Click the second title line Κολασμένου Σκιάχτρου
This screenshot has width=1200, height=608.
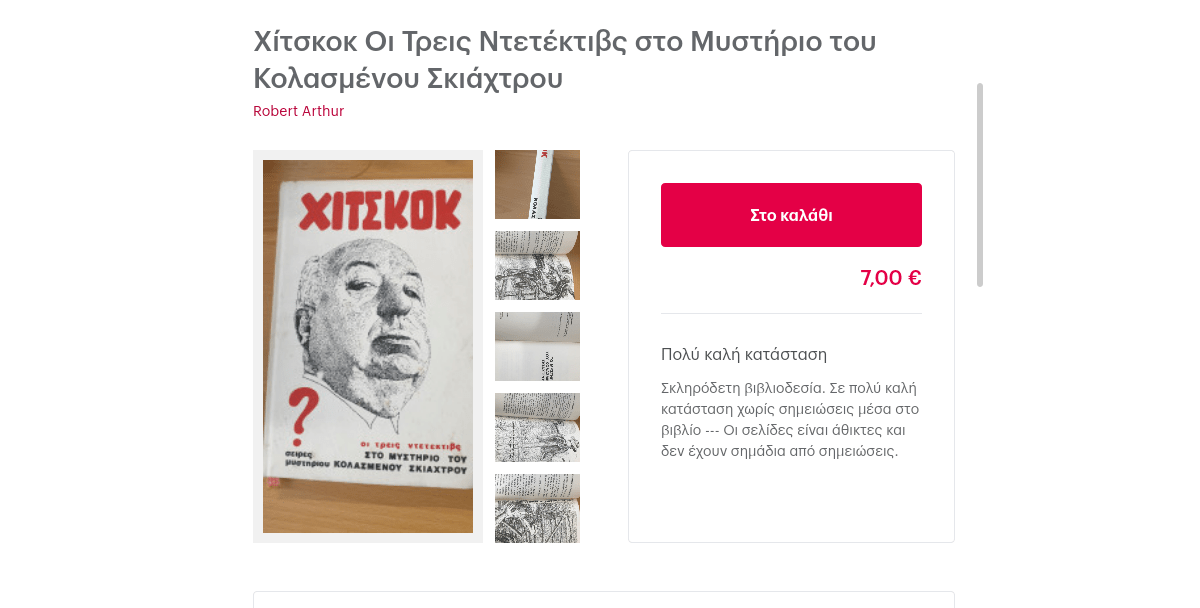point(408,78)
